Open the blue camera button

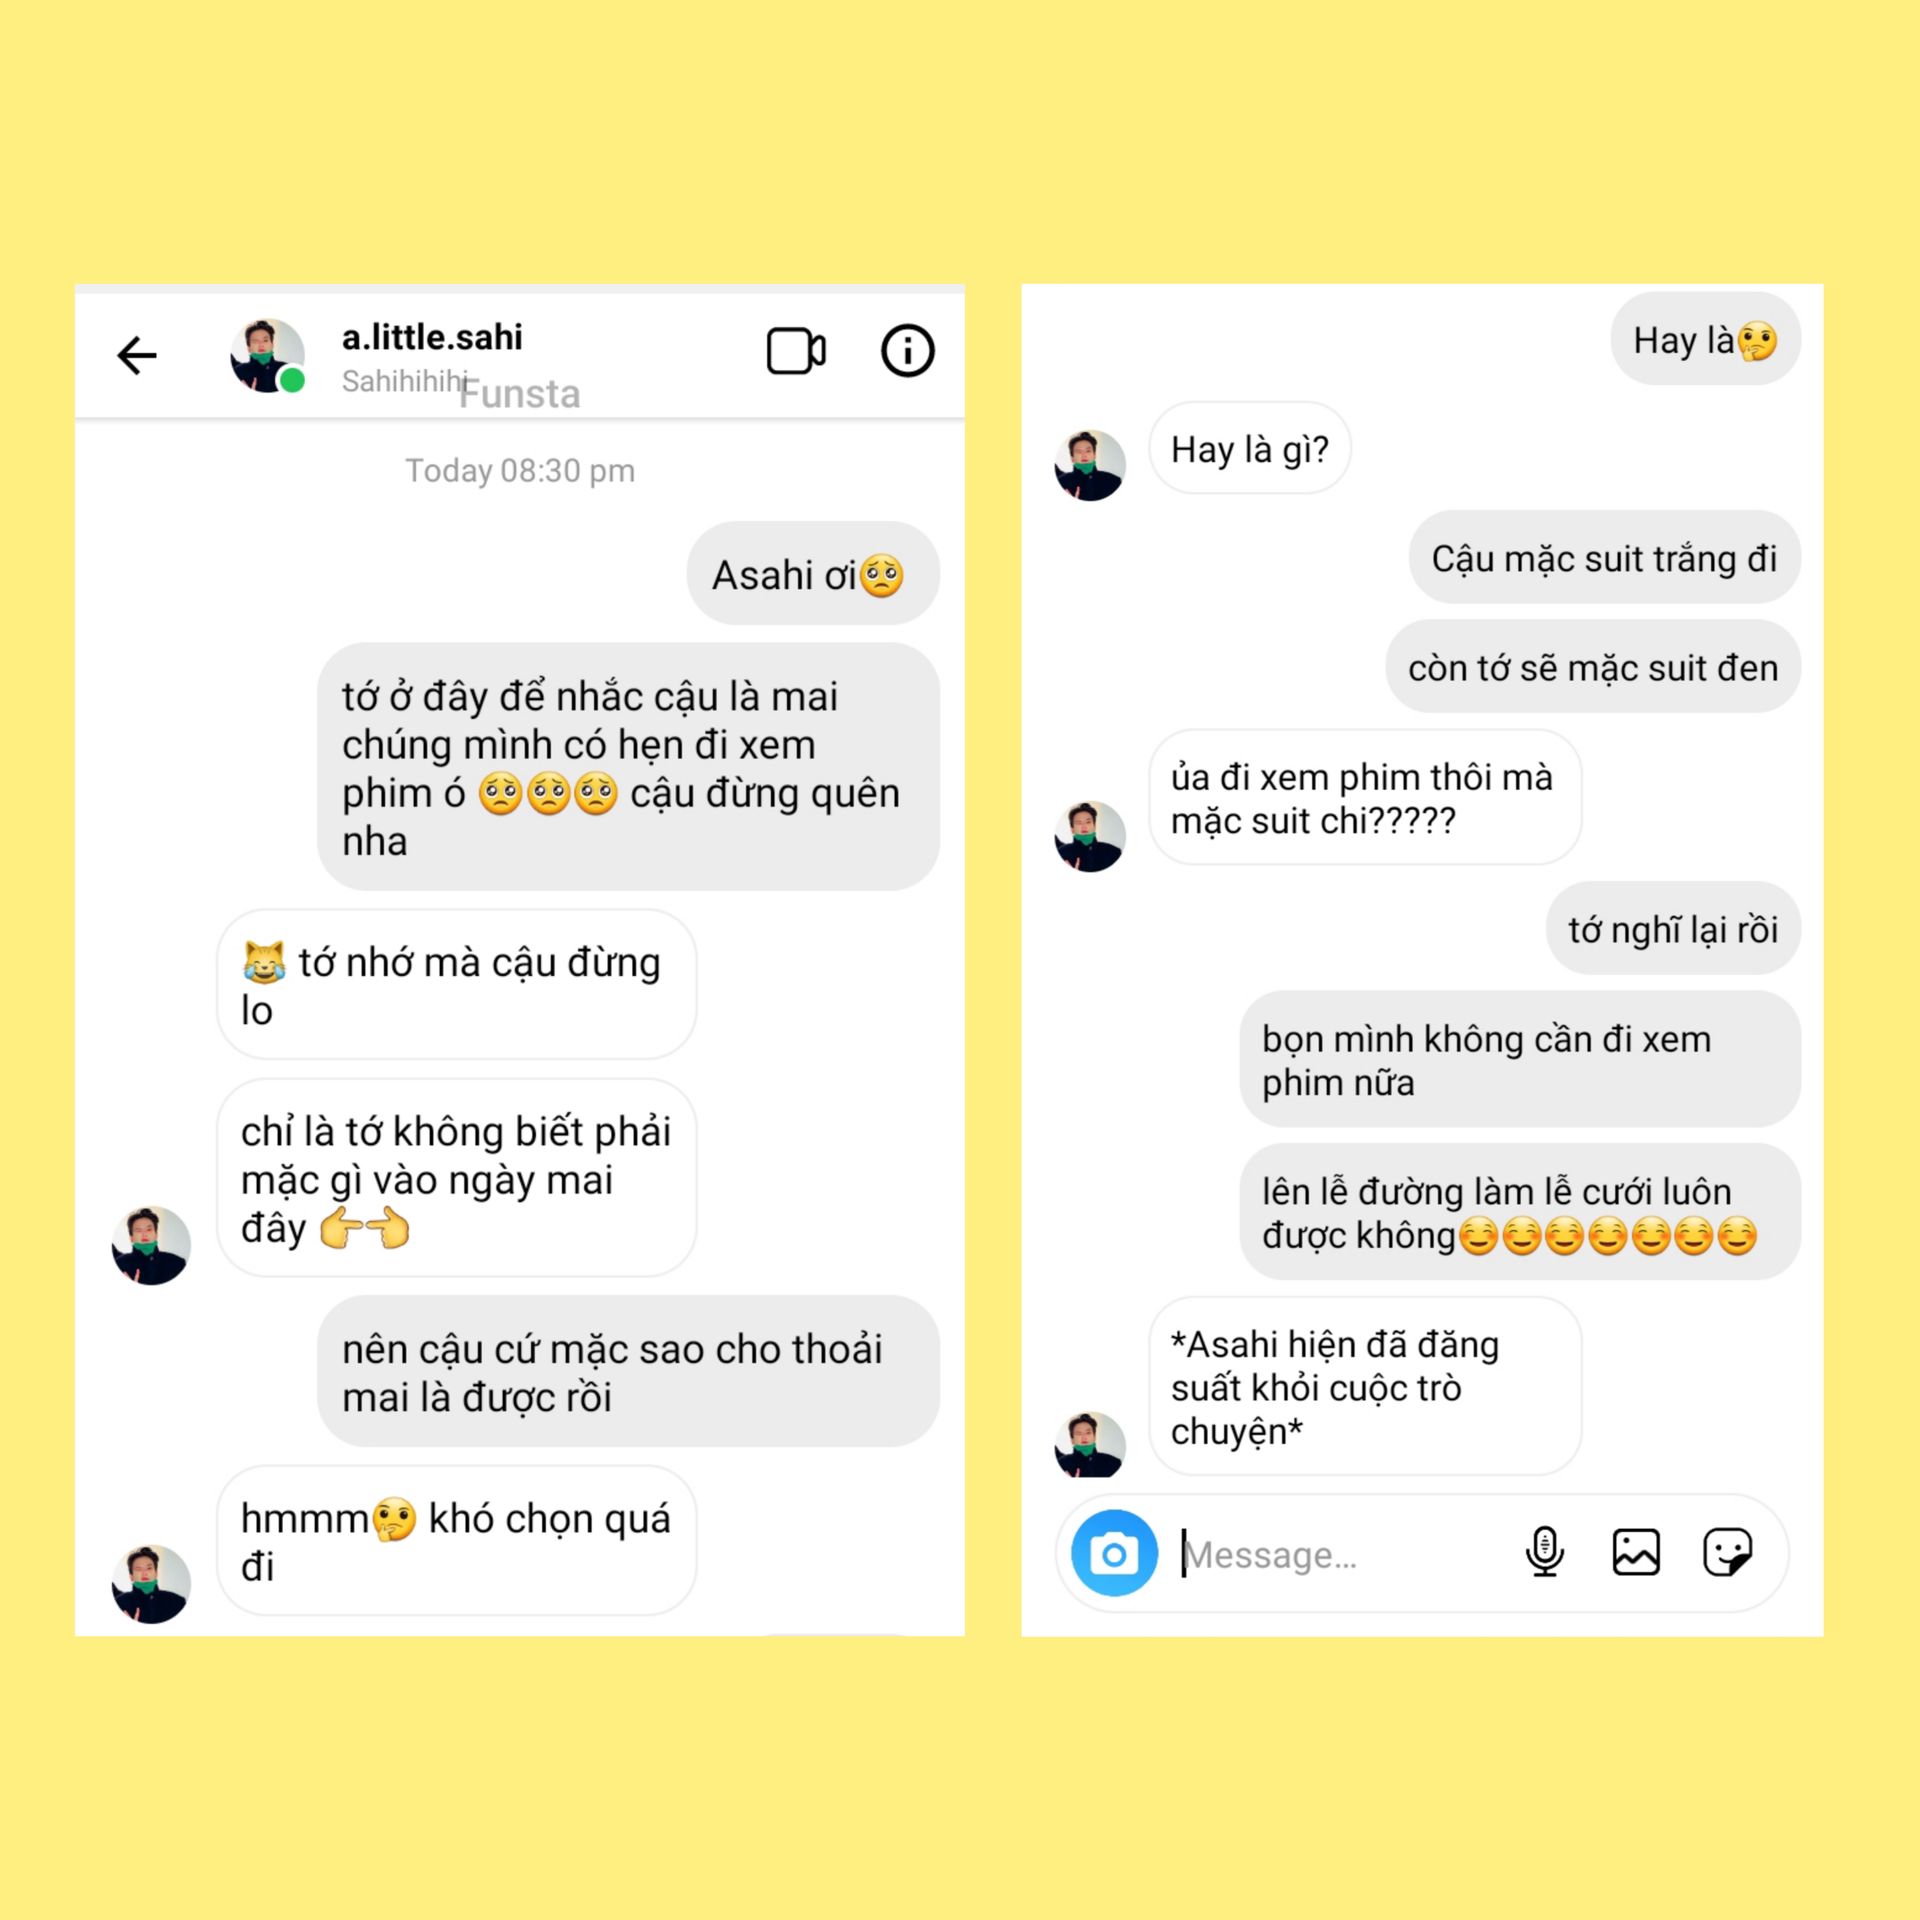pyautogui.click(x=1114, y=1553)
